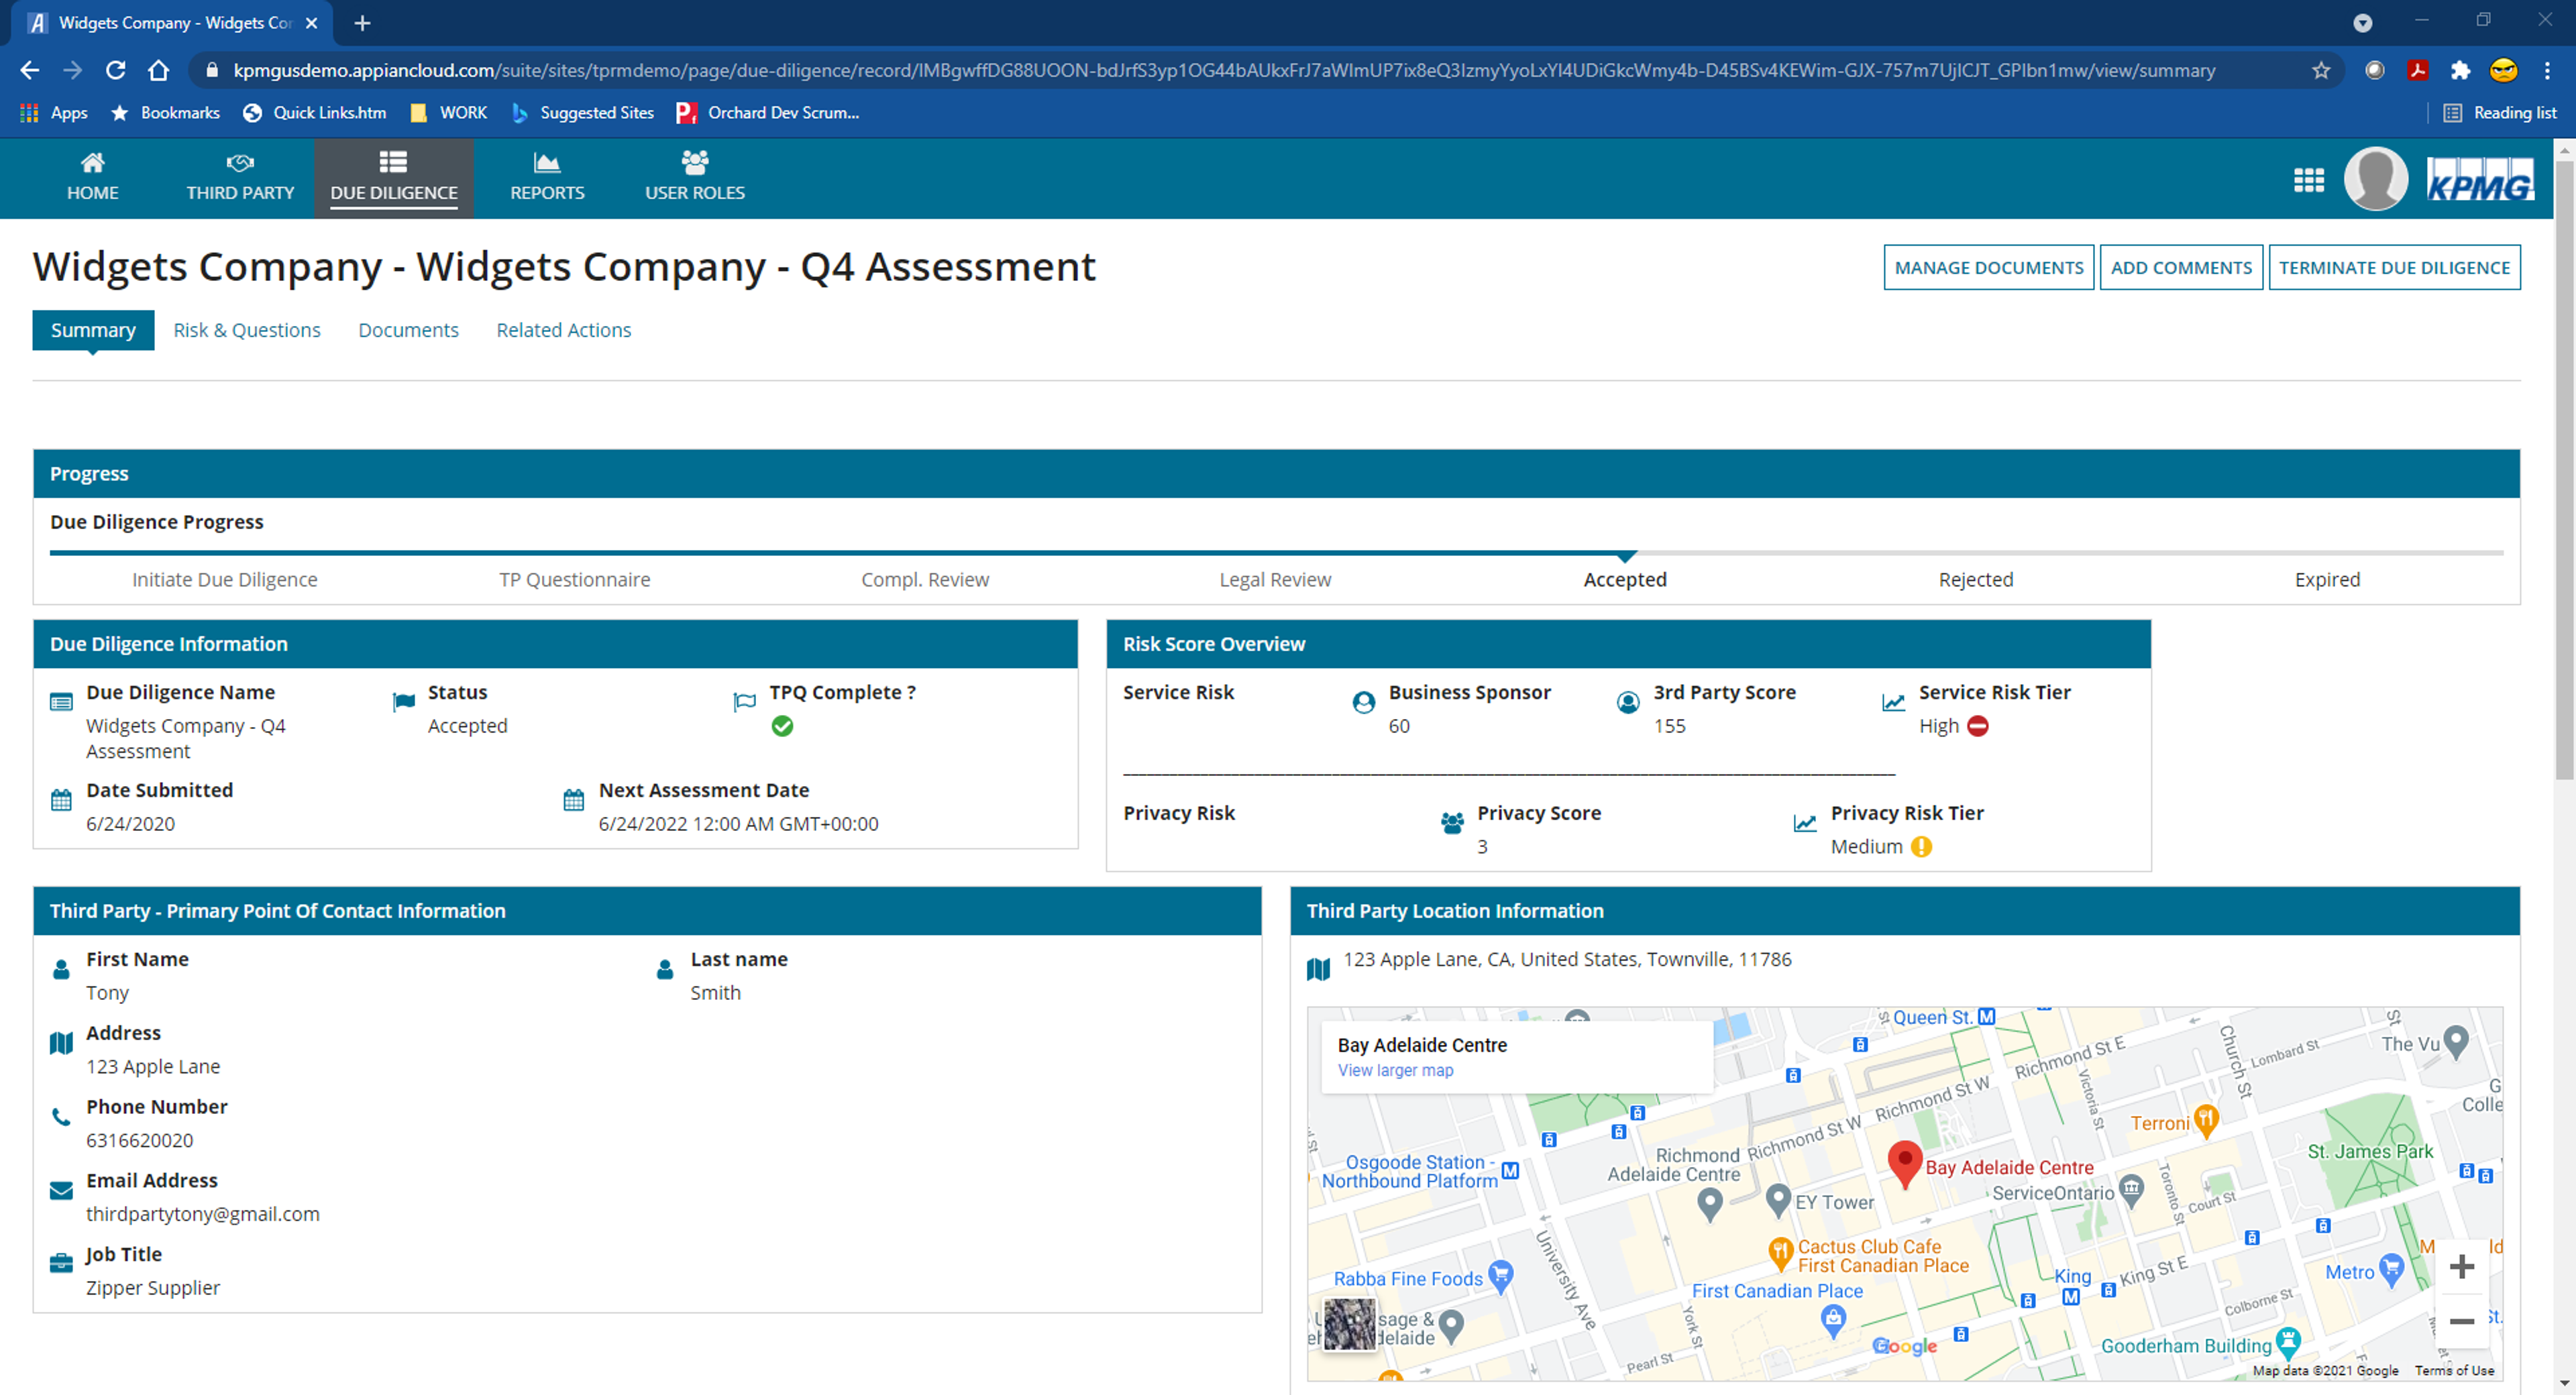This screenshot has width=2576, height=1395.
Task: Open the USER ROLES page
Action: tap(695, 177)
